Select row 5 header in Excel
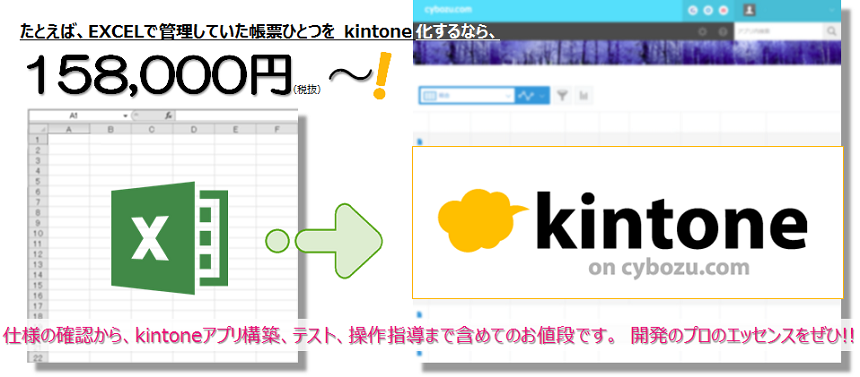860x377 pixels. 38,181
